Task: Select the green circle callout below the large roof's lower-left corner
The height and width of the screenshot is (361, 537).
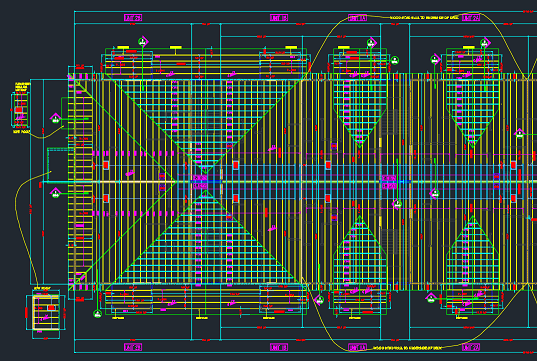Action: click(98, 314)
